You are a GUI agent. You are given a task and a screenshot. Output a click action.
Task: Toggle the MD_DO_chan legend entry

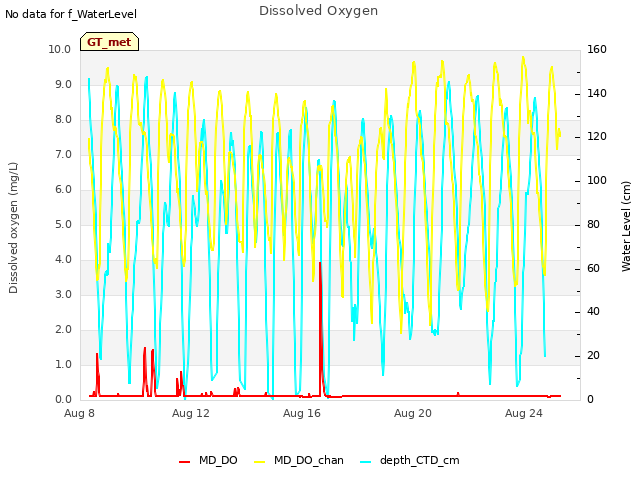point(299,460)
